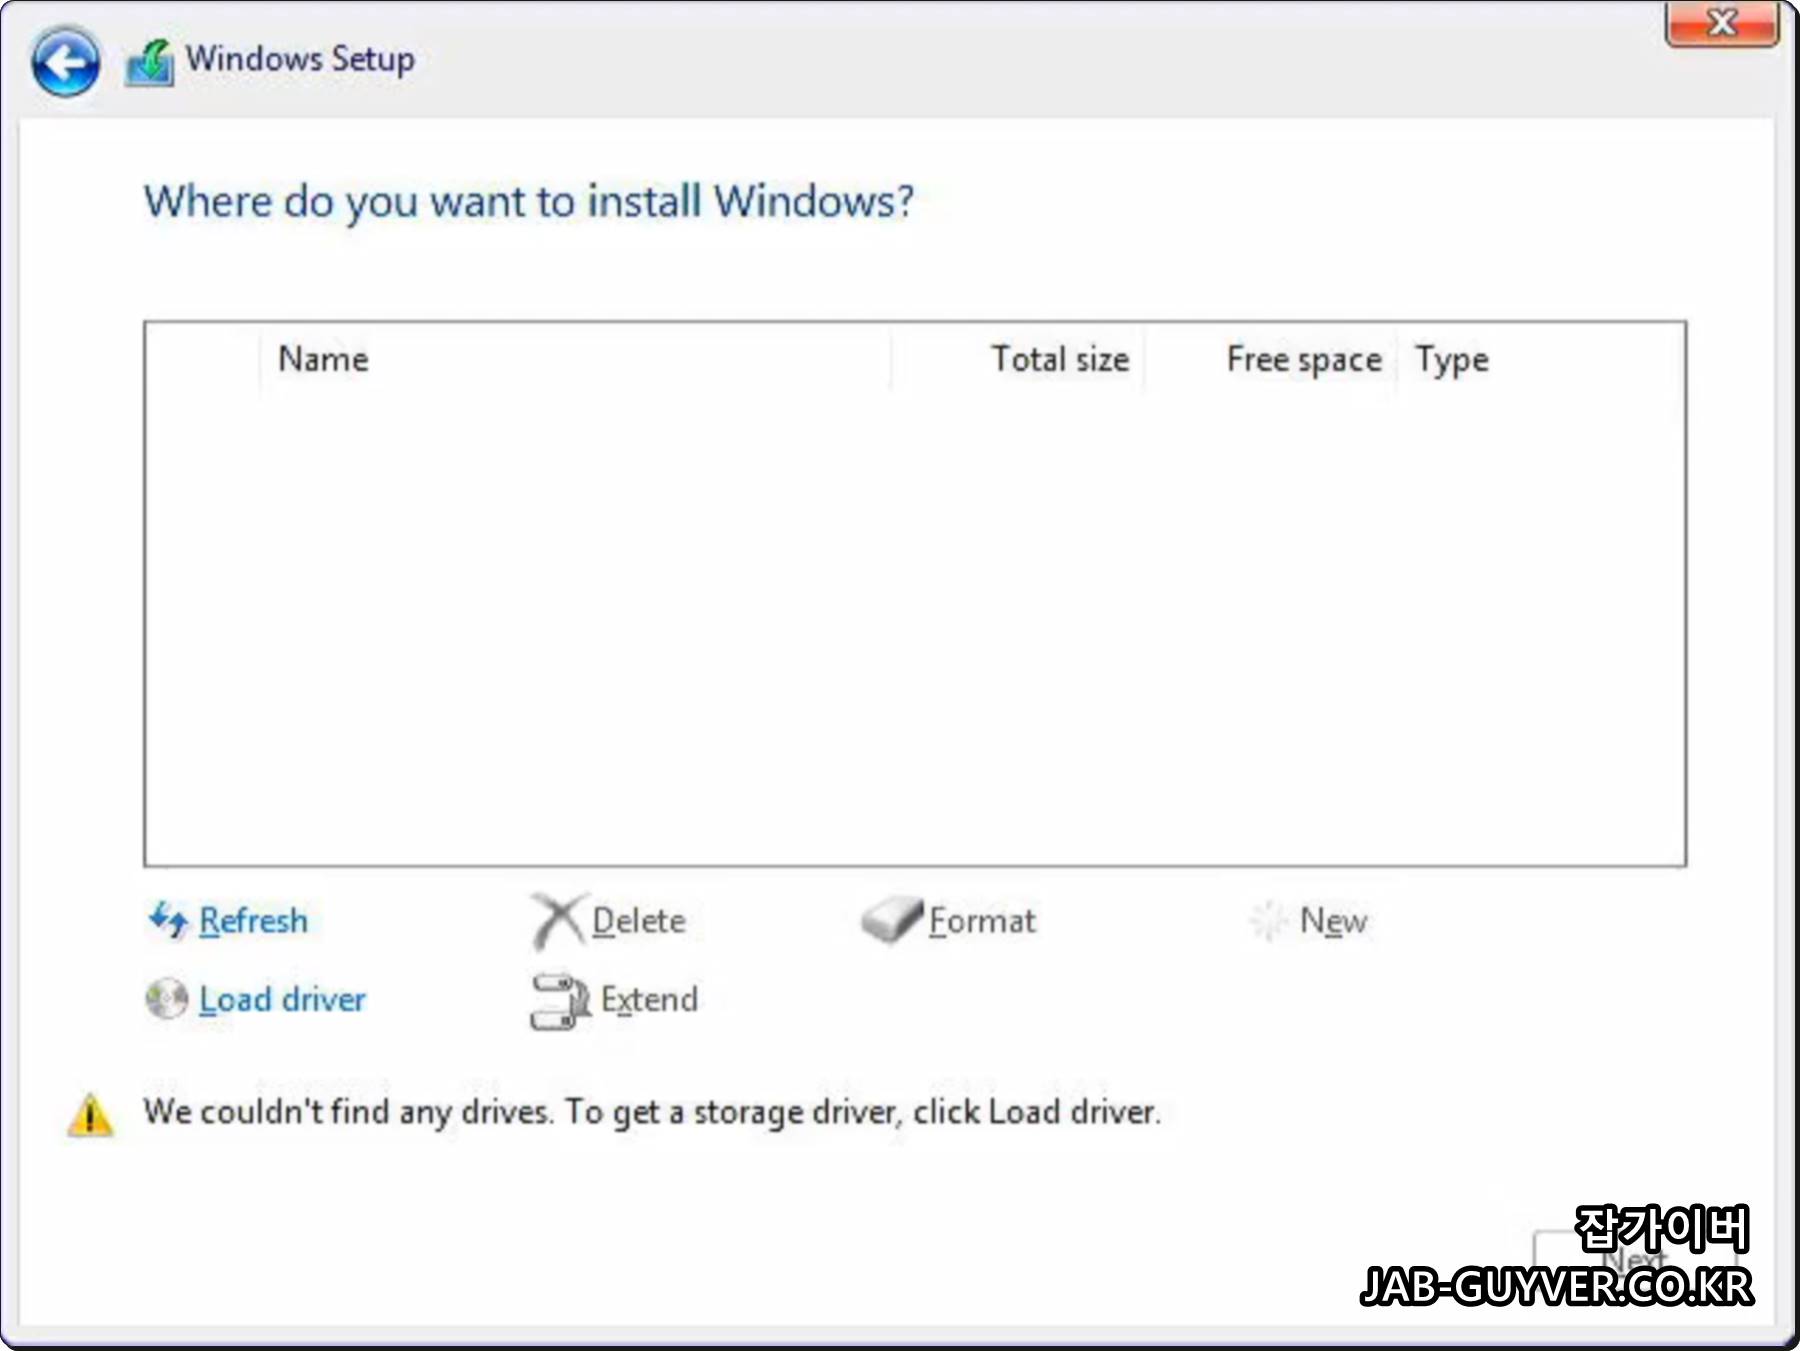Click the Refresh link

(253, 920)
